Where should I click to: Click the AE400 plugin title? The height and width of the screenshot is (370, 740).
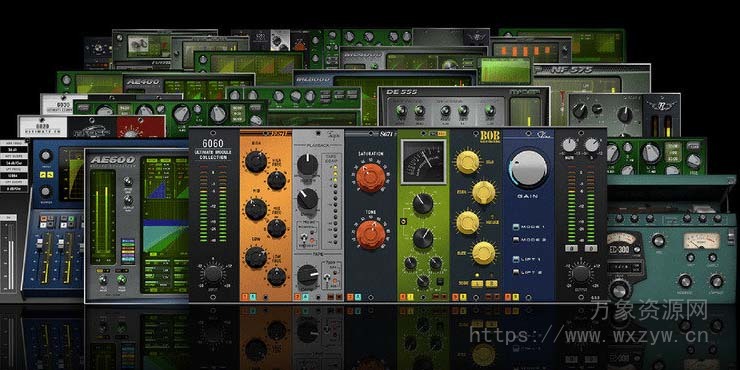click(x=143, y=82)
